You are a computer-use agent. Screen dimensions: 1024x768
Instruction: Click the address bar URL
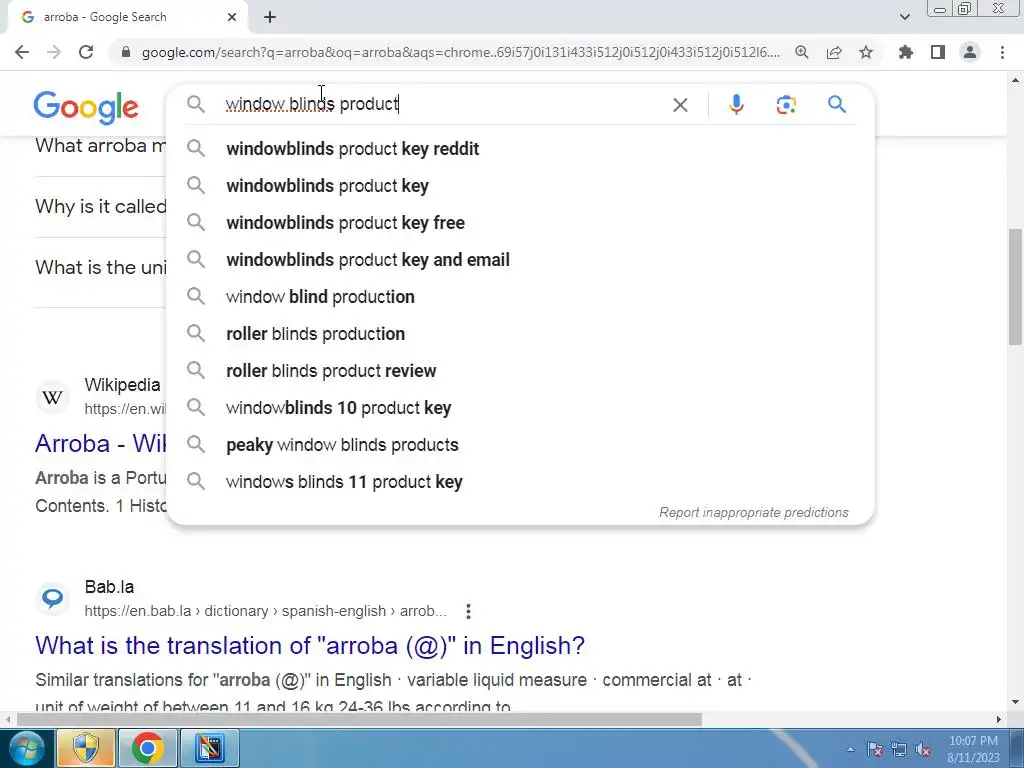tap(460, 52)
